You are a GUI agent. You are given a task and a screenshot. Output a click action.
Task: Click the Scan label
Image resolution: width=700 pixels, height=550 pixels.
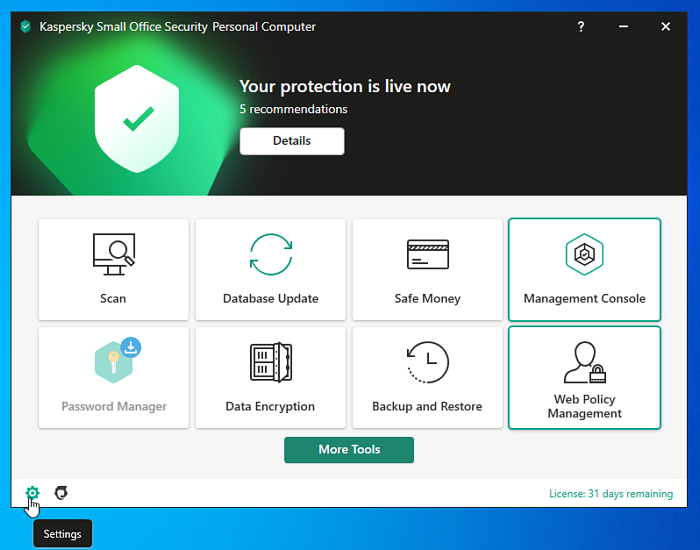[x=113, y=298]
